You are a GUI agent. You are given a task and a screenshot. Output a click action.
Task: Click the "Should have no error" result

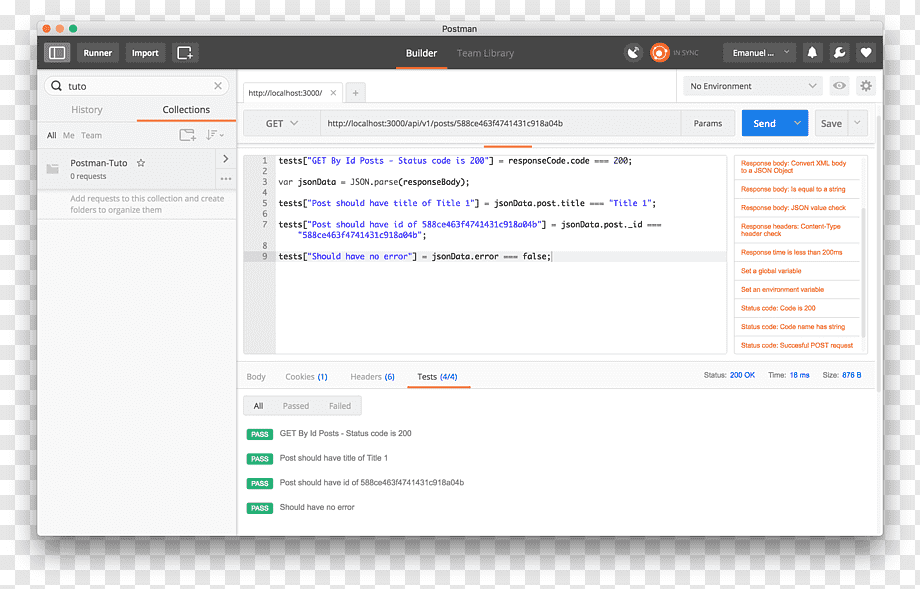coord(317,507)
